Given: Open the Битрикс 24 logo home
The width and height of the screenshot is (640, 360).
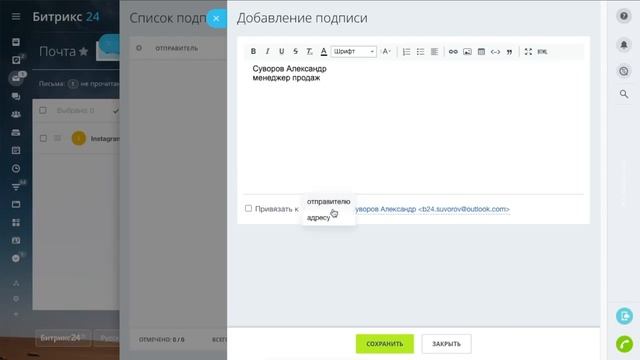Looking at the screenshot, I should tap(66, 17).
